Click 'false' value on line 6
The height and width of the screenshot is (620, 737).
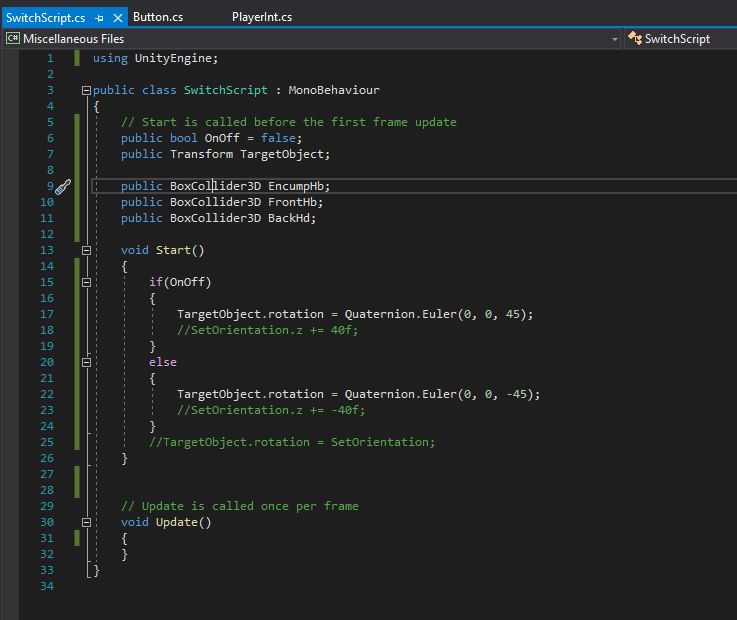pyautogui.click(x=278, y=138)
